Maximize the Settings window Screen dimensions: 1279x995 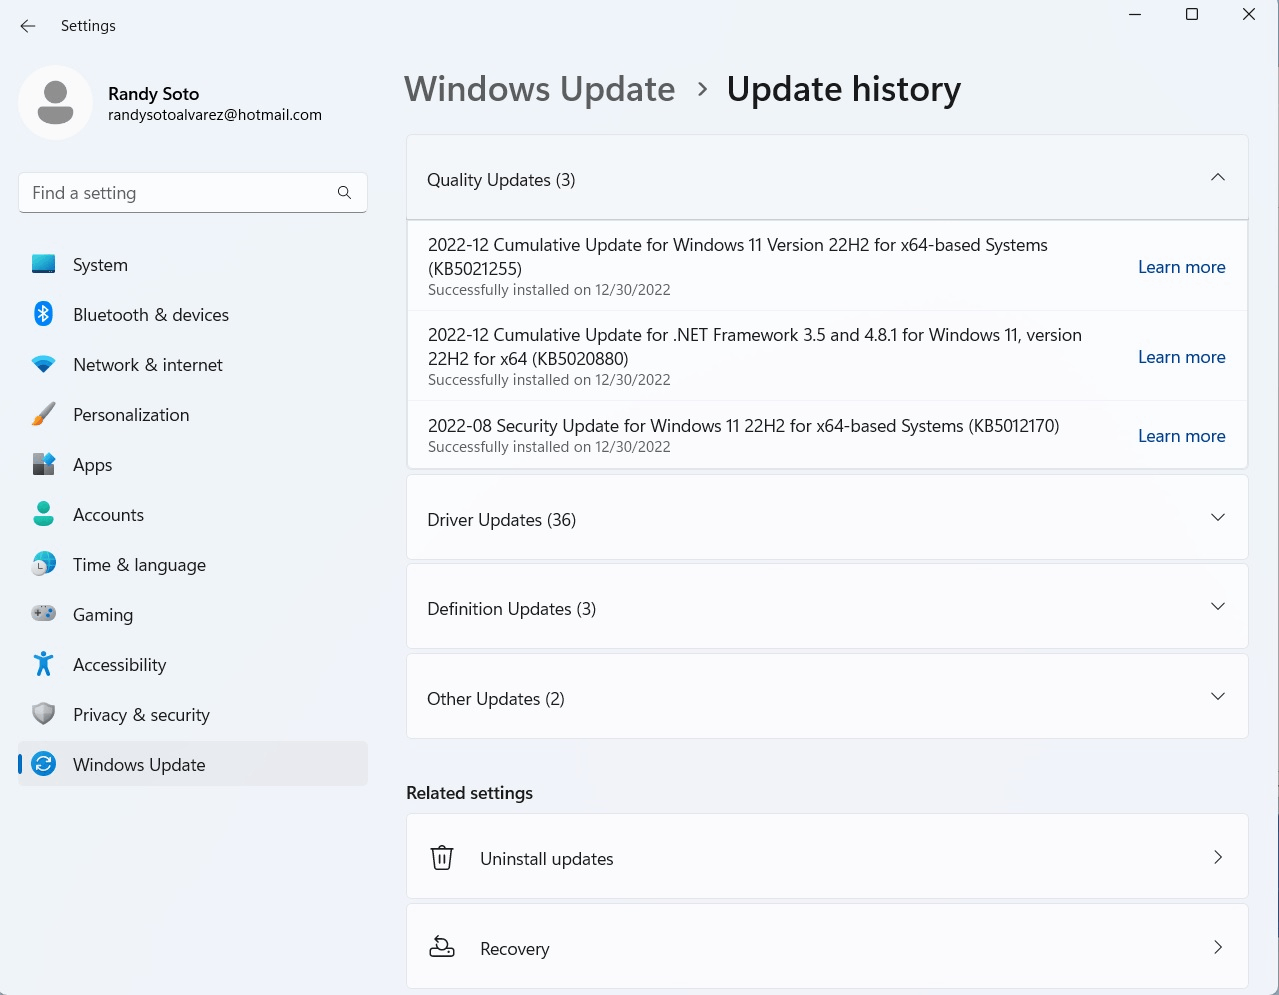pyautogui.click(x=1192, y=14)
